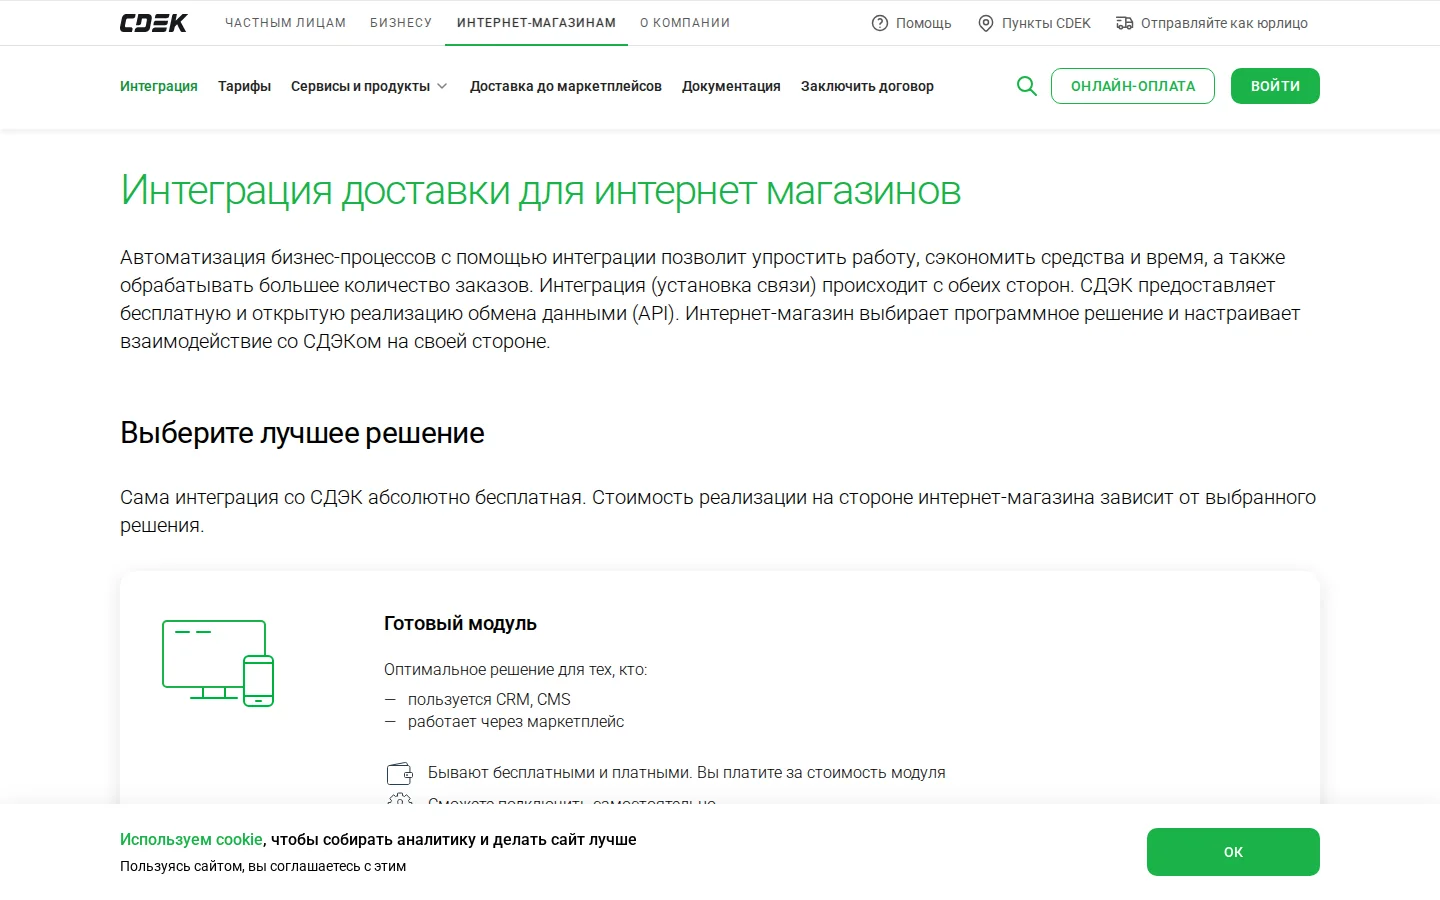Screen dimensions: 1440x900
Task: Click the delivery truck icon near Отправляйте как юрлицо
Action: point(1125,23)
